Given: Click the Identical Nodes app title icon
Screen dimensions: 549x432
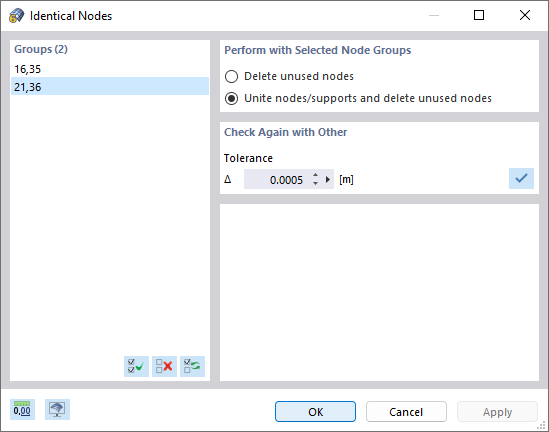Looking at the screenshot, I should coord(16,16).
